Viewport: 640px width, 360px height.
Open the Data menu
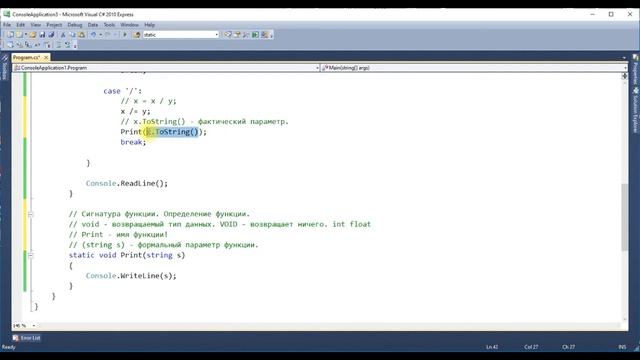coord(93,25)
